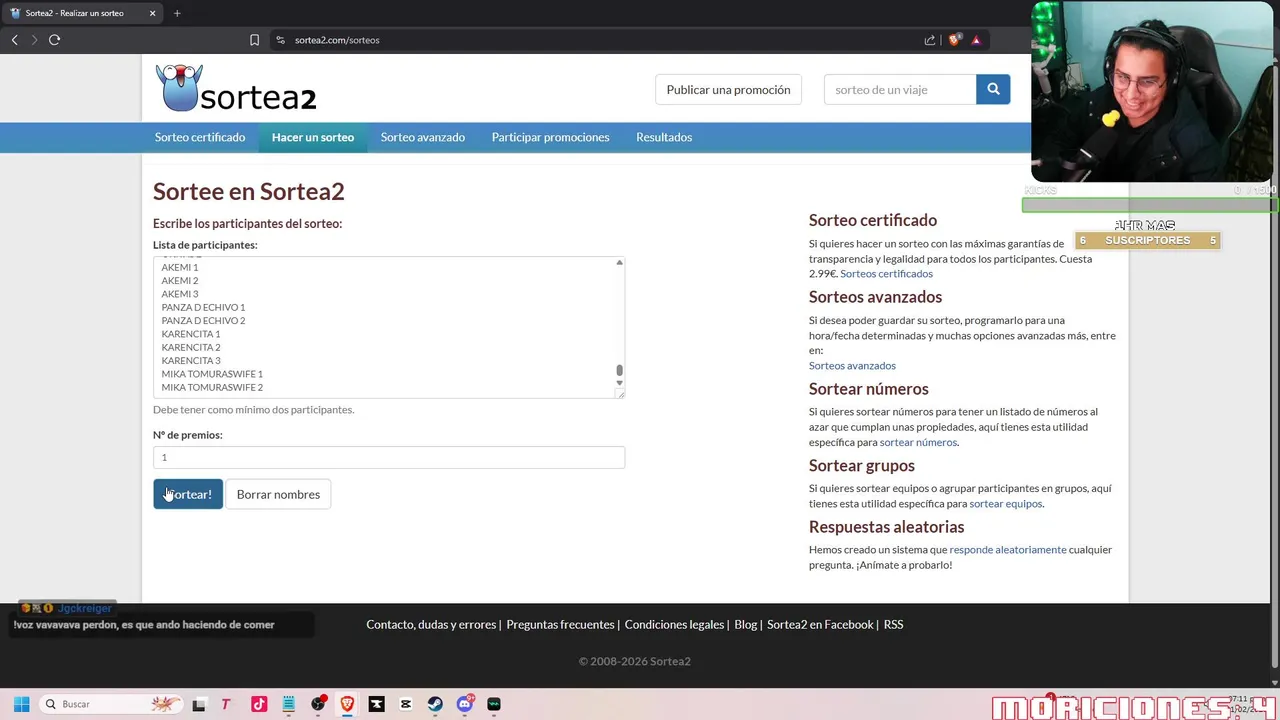The height and width of the screenshot is (720, 1280).
Task: Click the Windows taskbar Buscar search box
Action: 110,704
